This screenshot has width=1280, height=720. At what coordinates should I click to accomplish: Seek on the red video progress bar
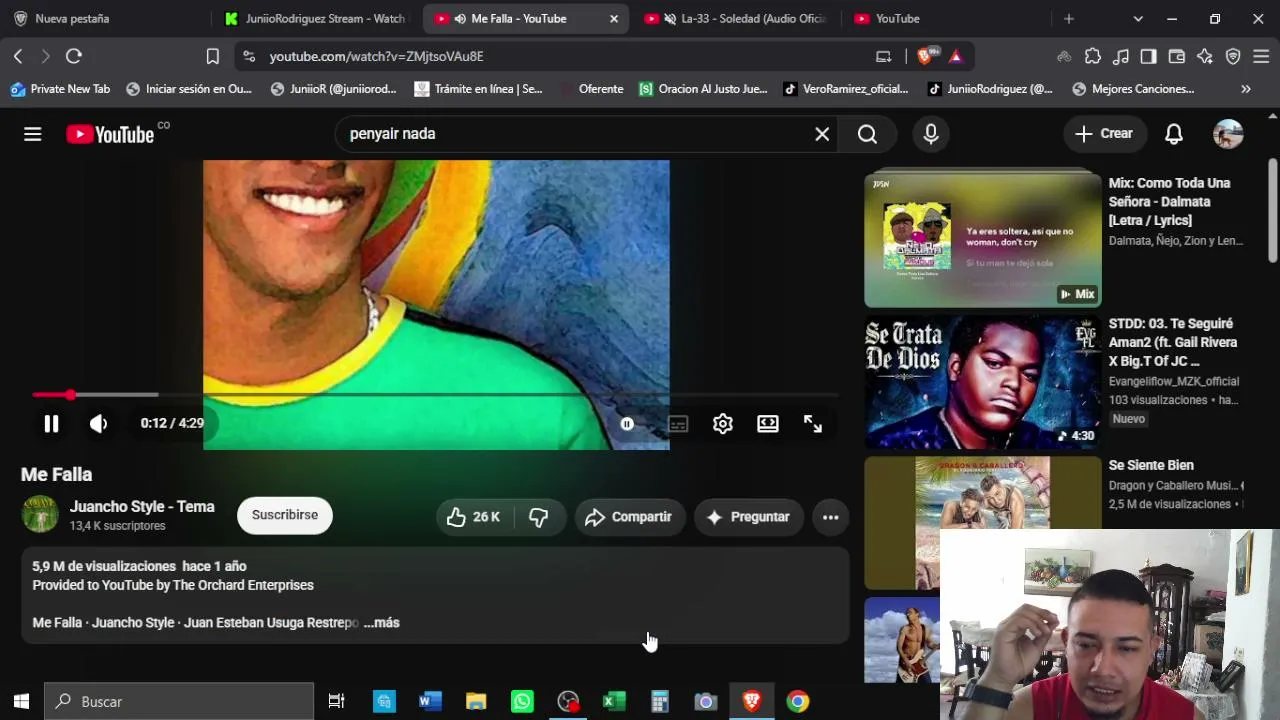[x=435, y=395]
